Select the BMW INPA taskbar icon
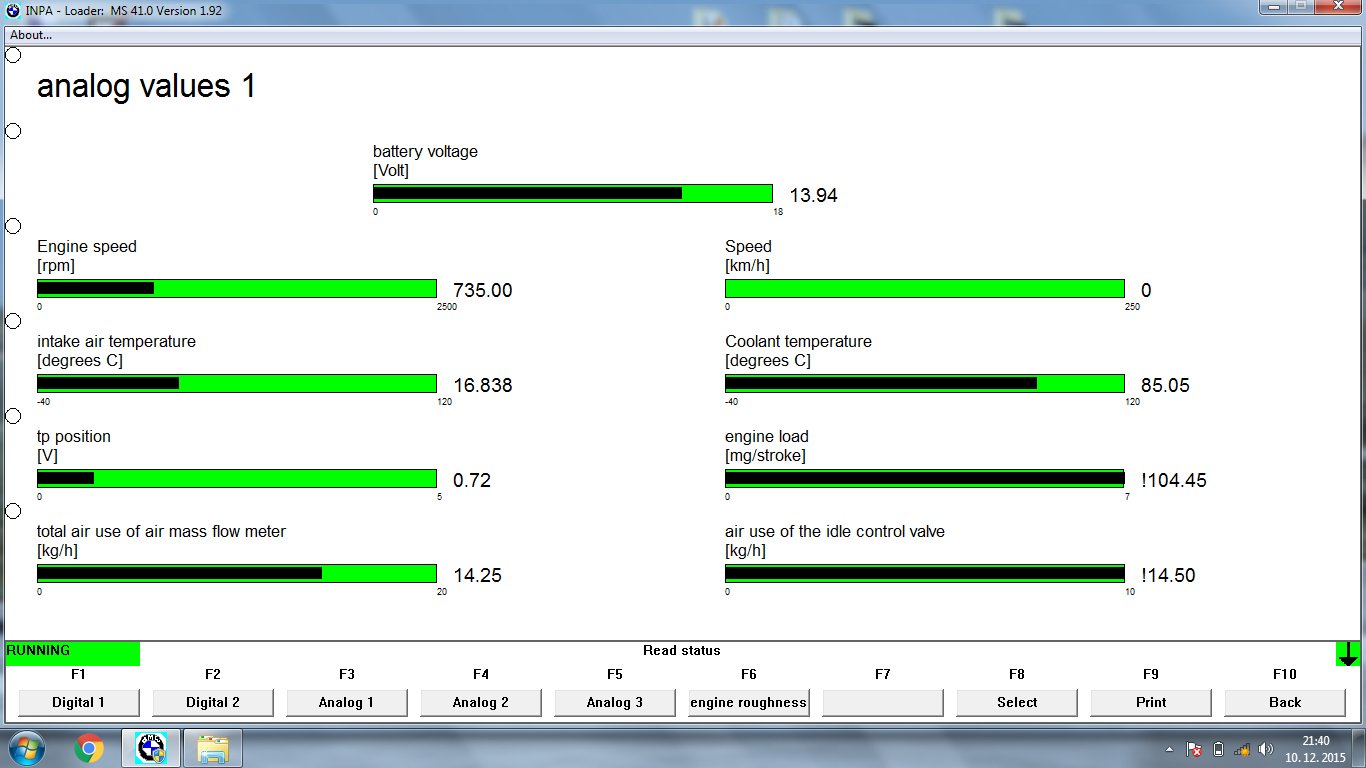The image size is (1366, 768). tap(150, 748)
